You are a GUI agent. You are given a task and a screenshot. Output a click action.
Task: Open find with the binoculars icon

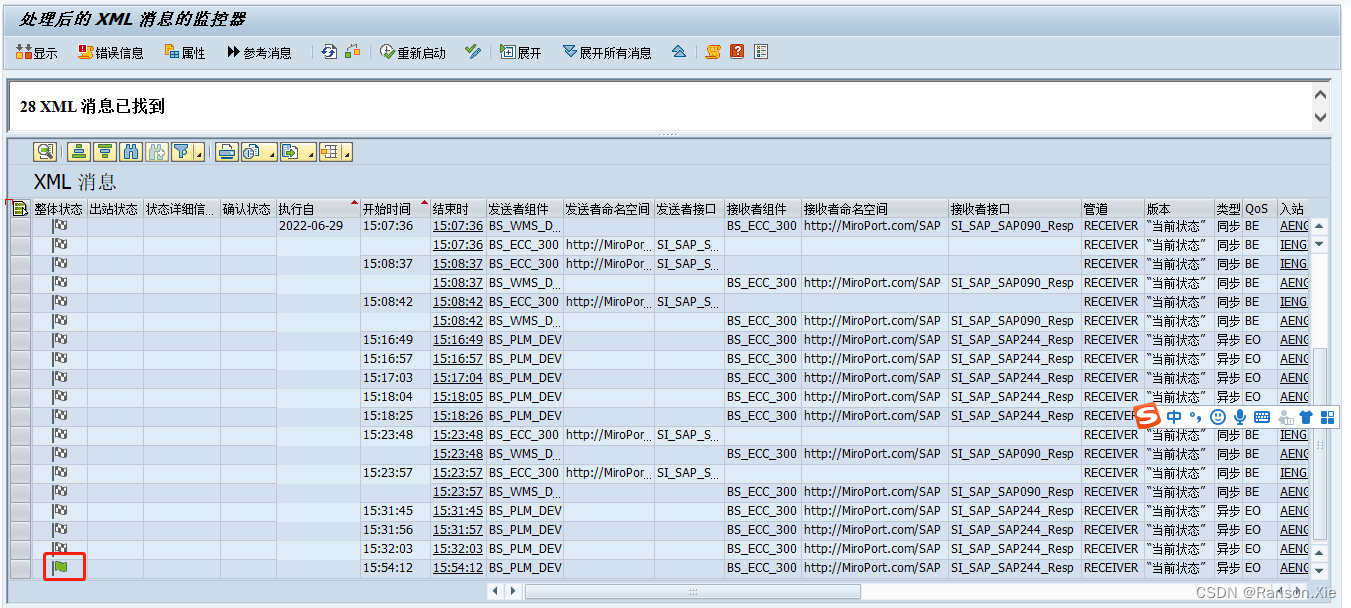coord(132,151)
